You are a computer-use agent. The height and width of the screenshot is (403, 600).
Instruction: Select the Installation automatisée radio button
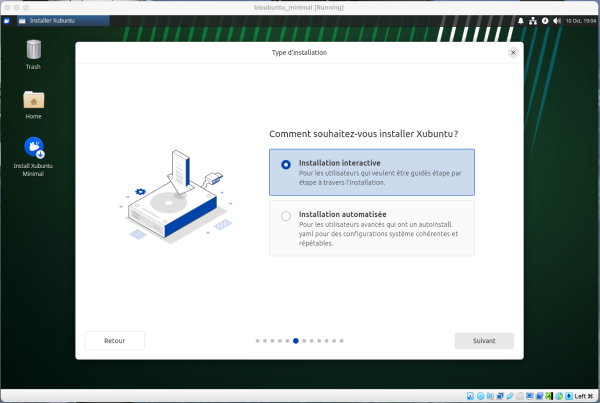pos(286,216)
